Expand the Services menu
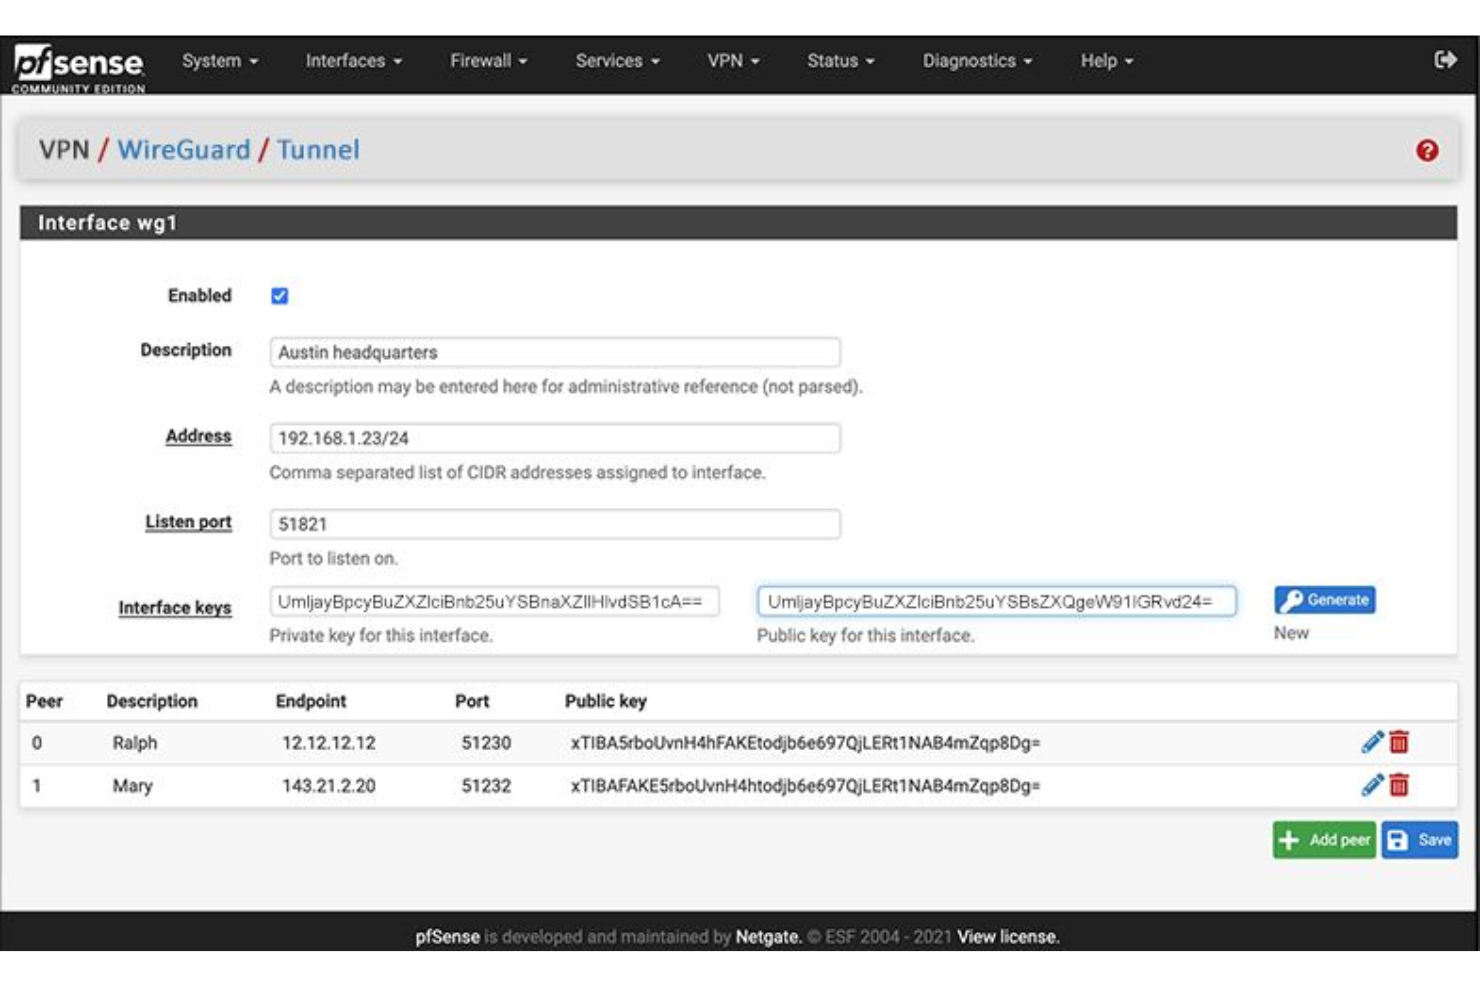 coord(617,61)
